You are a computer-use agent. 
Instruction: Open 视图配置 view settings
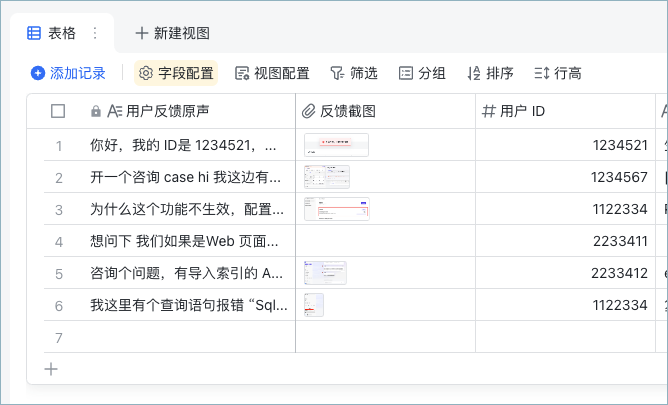tap(272, 73)
